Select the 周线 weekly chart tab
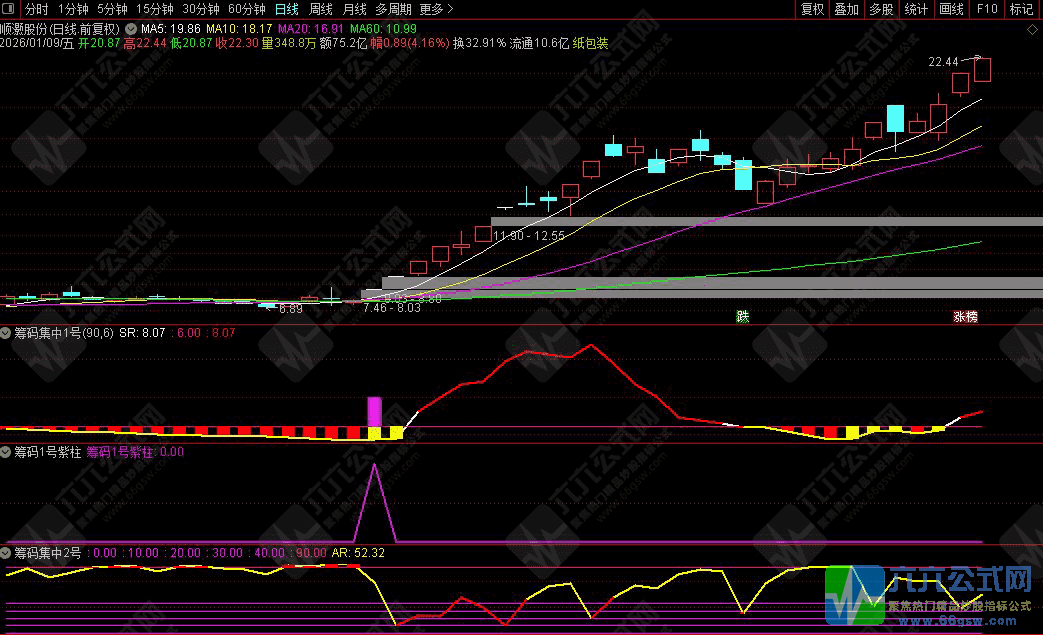1043x635 pixels. [x=321, y=9]
